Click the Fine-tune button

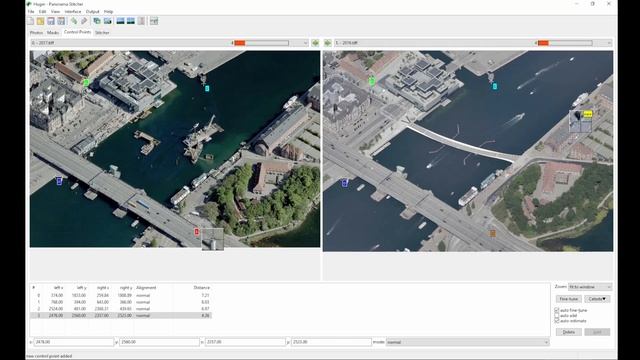[x=569, y=299]
